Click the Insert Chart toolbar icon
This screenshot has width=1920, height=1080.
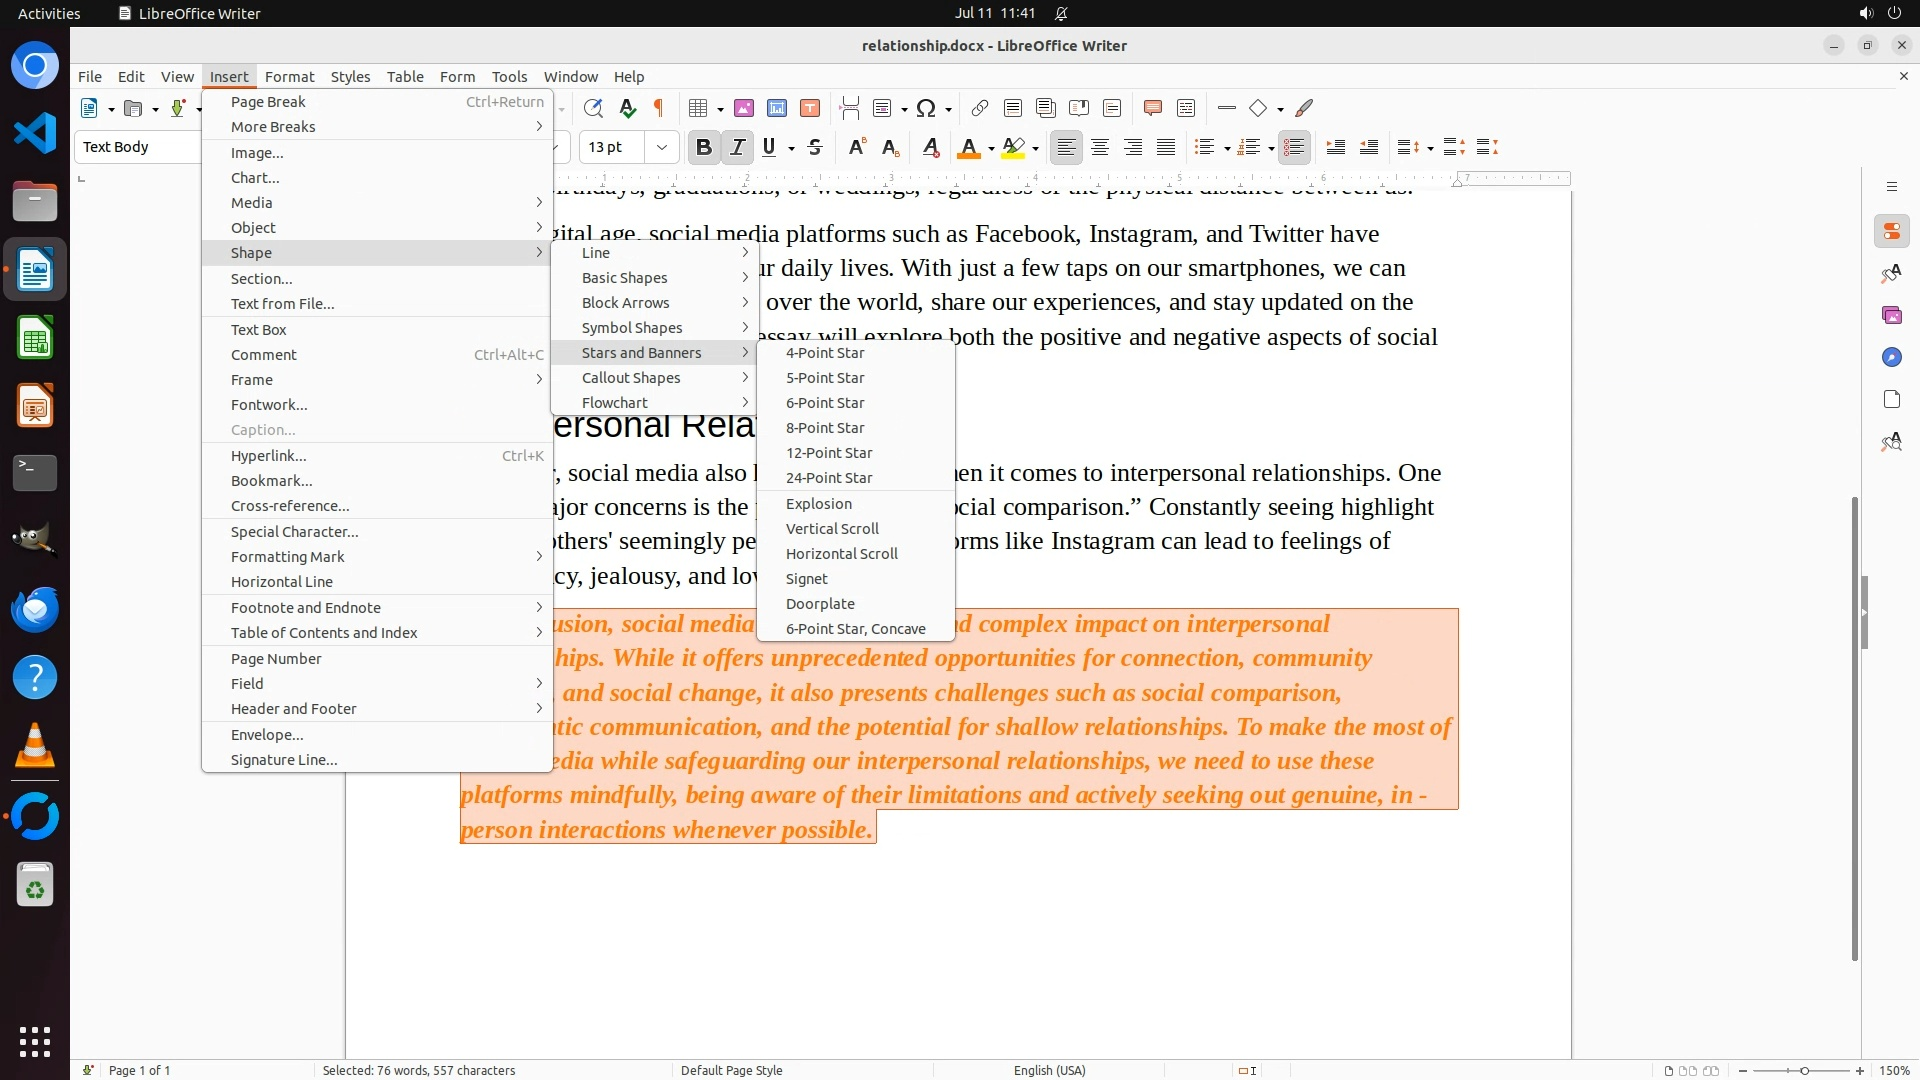pos(777,108)
